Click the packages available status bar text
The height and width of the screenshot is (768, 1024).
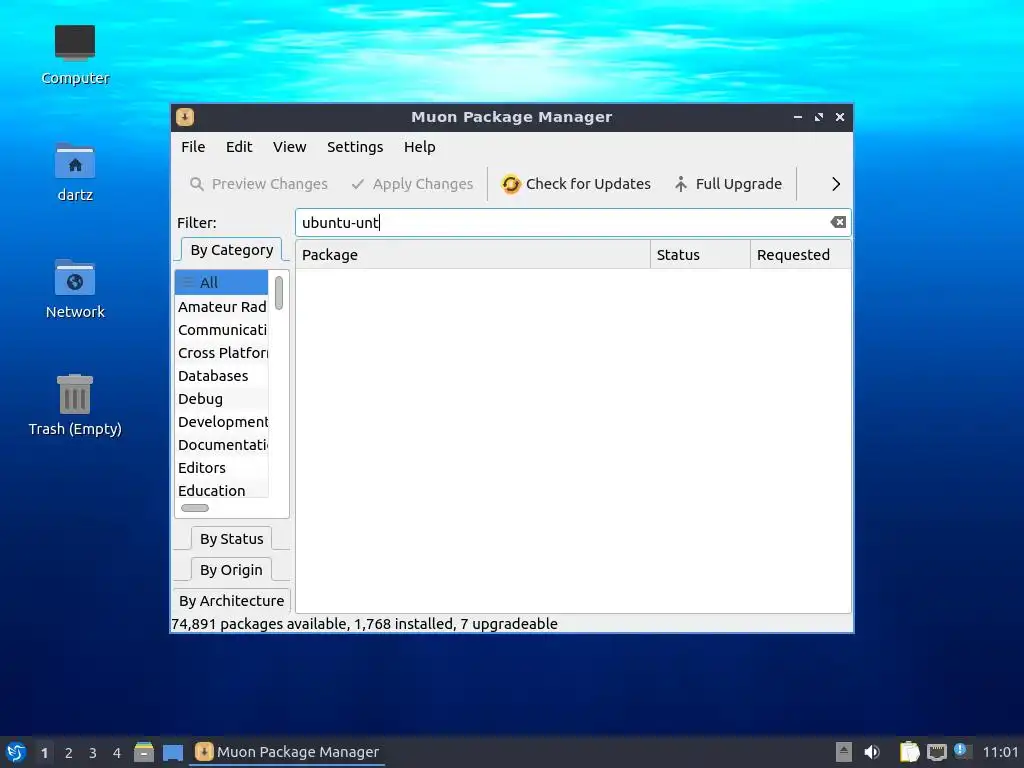tap(364, 624)
